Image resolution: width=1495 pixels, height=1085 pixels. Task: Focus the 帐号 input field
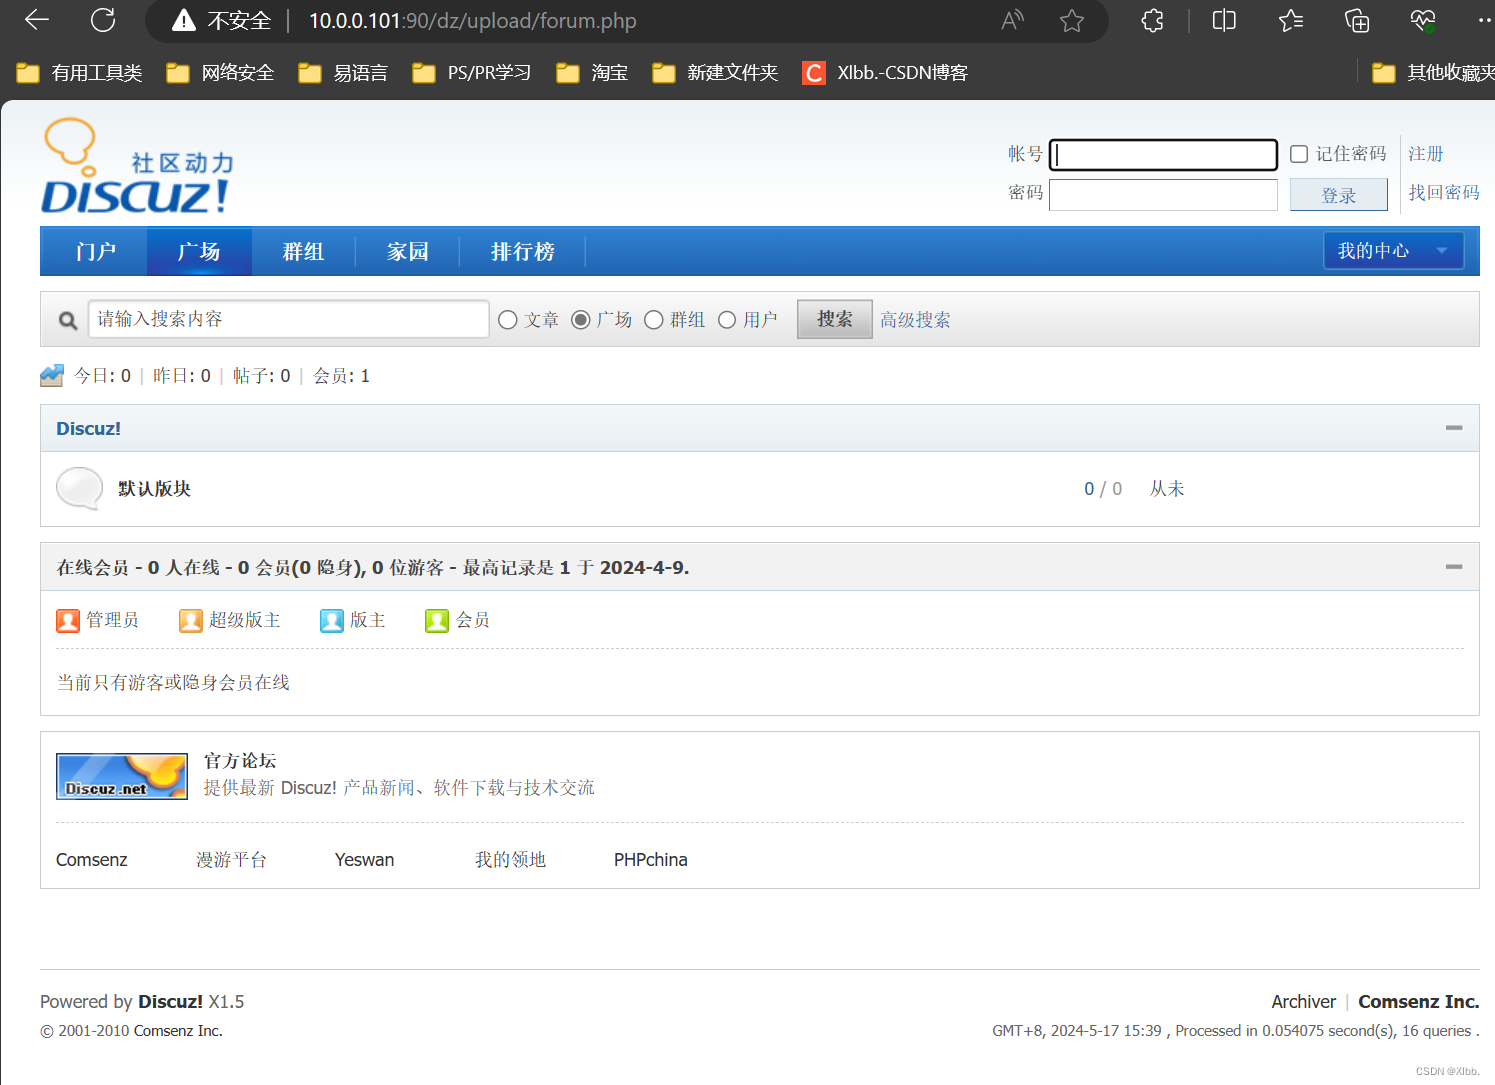[x=1163, y=155]
